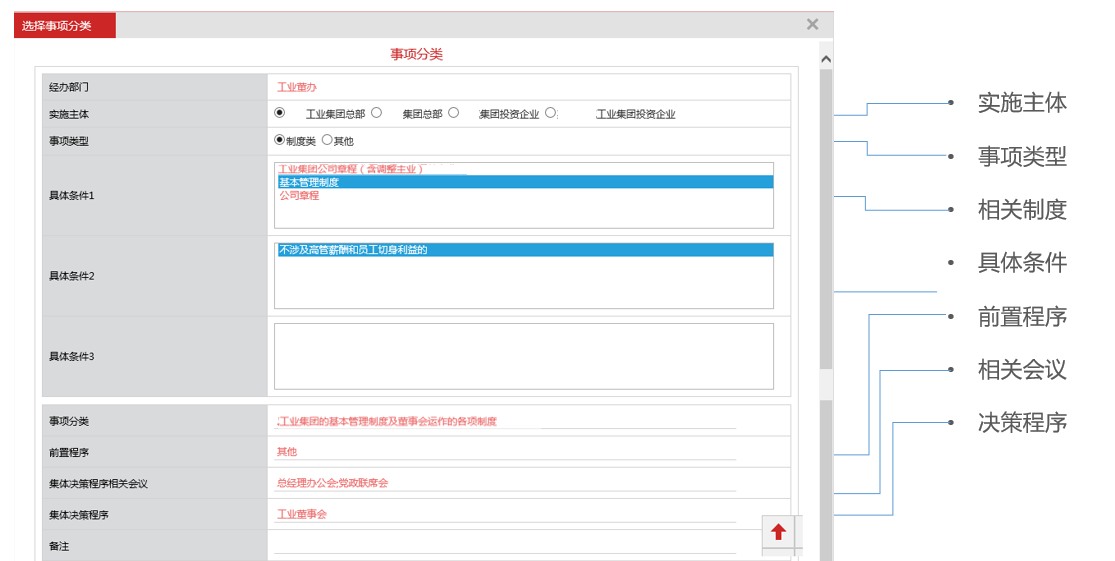Click the scrollbar up arrow at the top
1115x561 pixels.
[825, 60]
